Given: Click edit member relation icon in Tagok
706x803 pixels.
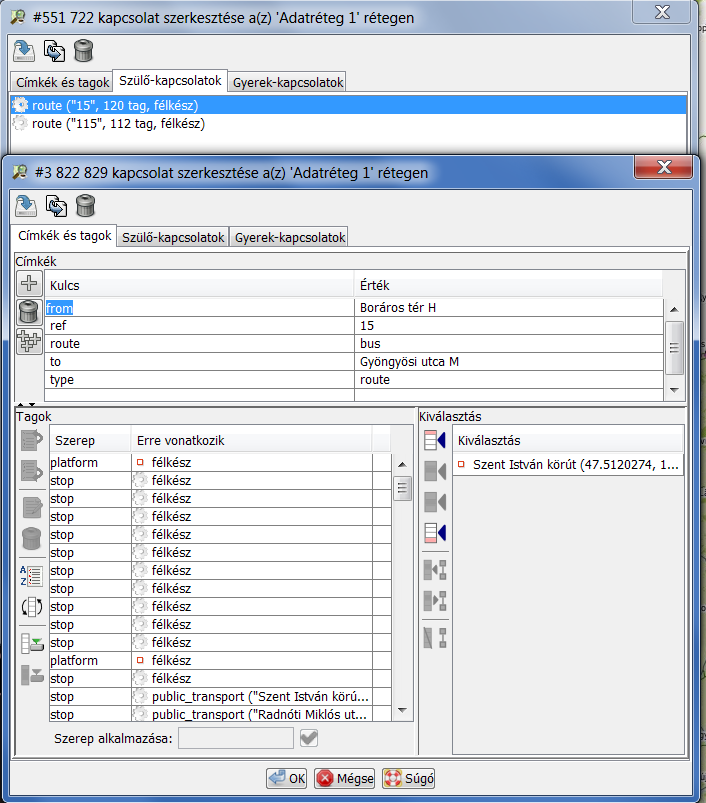Looking at the screenshot, I should click(x=32, y=508).
